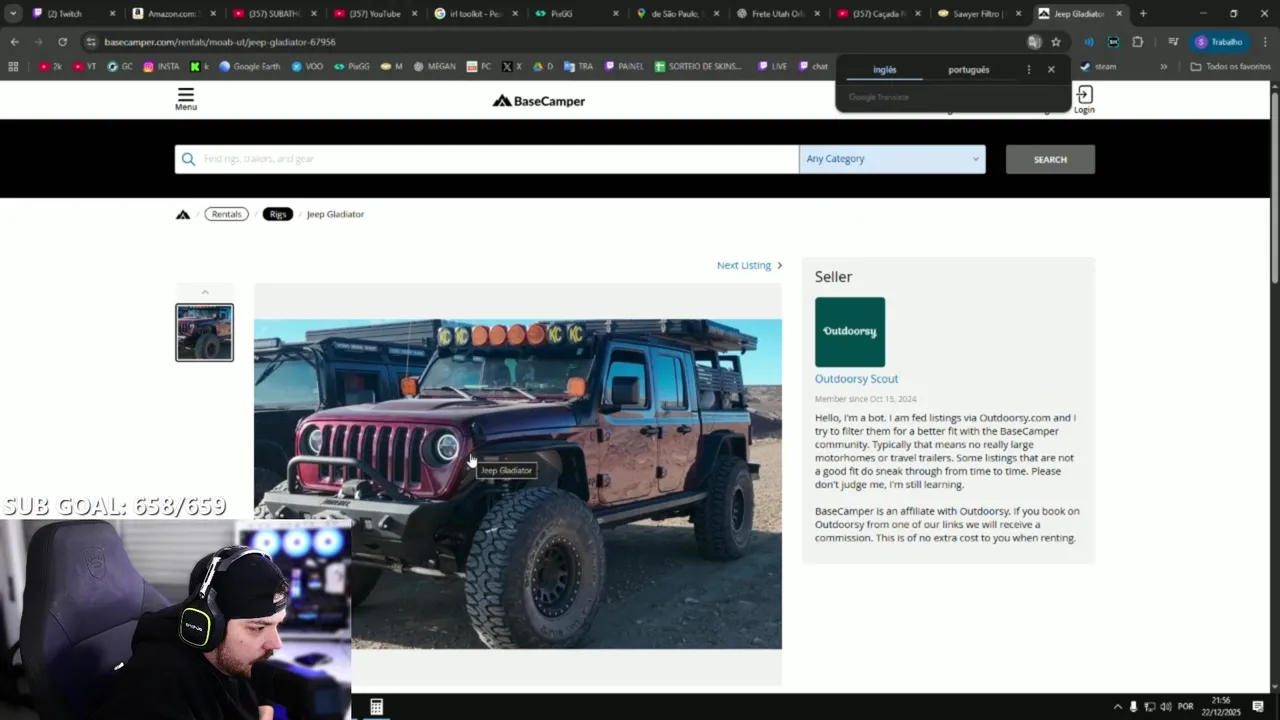Click the microphone tray icon
Screen dimensions: 1280x720
(x=1133, y=707)
